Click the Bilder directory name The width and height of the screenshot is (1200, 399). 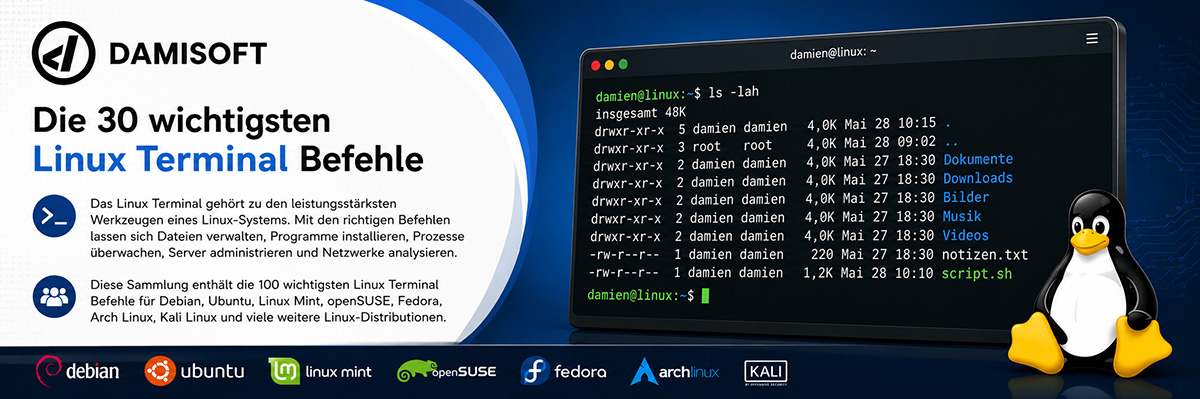[x=965, y=198]
